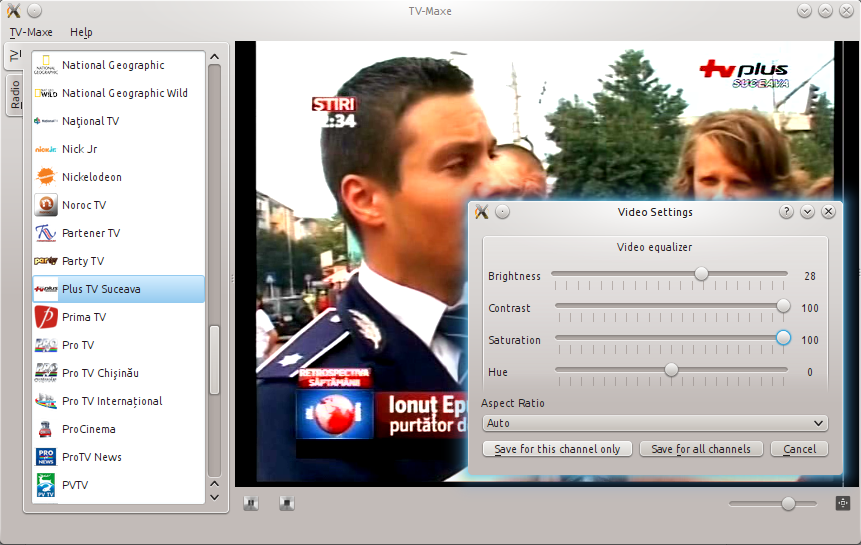Screen dimensions: 861x545
Task: Click Save for this channel only
Action: point(557,449)
